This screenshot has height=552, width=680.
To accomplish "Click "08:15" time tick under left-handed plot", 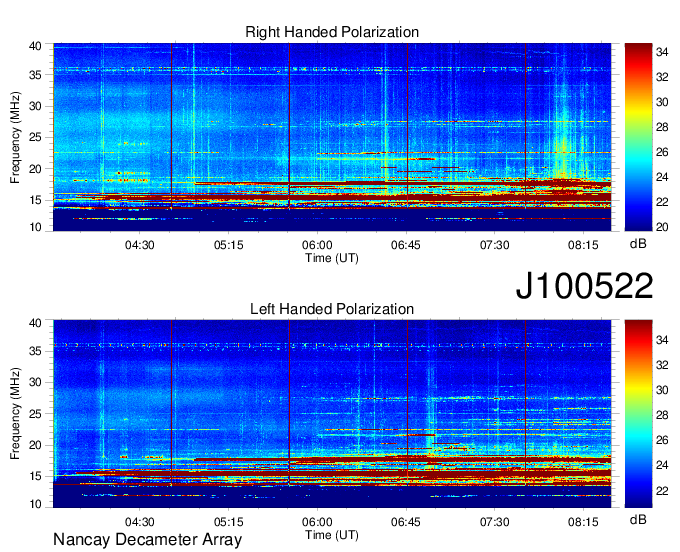I will pyautogui.click(x=583, y=522).
